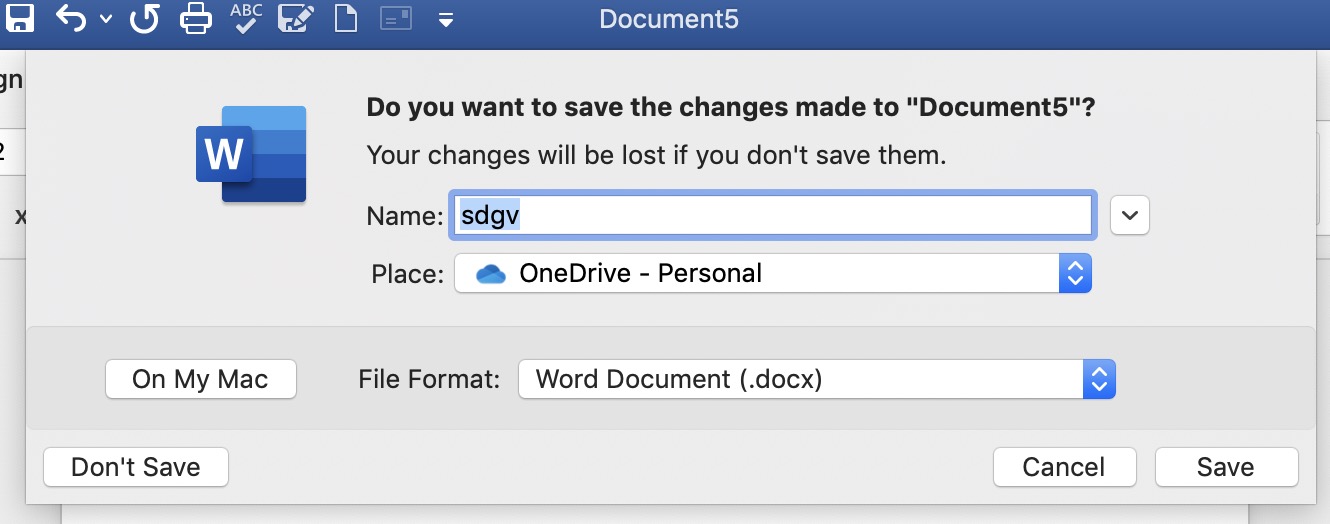Click the Print icon
Viewport: 1330px width, 524px height.
[196, 18]
